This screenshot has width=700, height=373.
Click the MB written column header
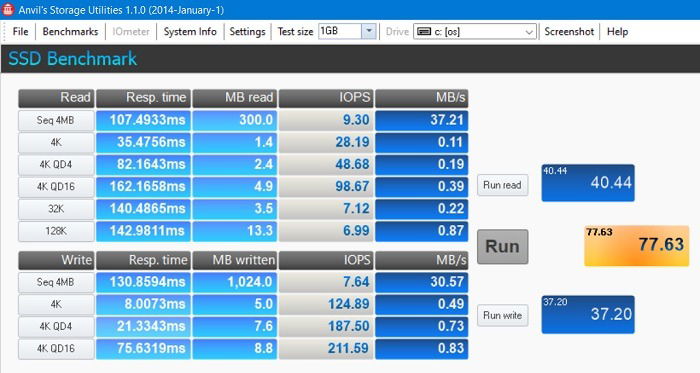[x=235, y=261]
